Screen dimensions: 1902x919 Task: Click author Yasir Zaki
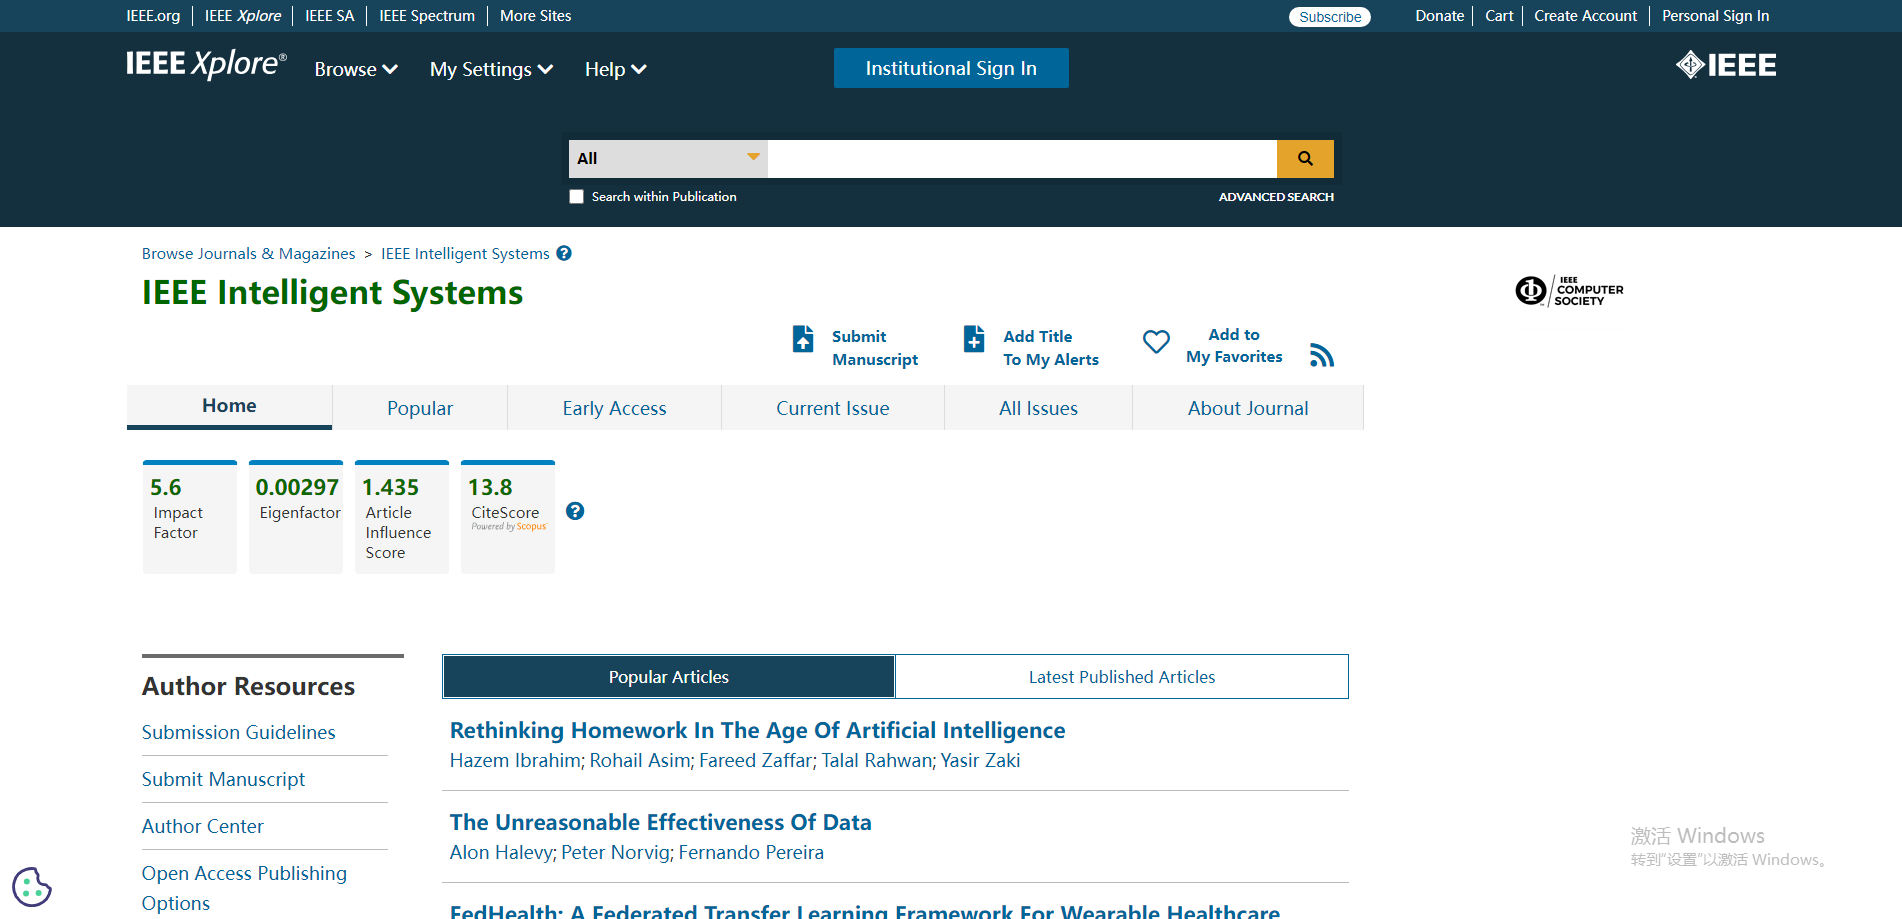[981, 761]
